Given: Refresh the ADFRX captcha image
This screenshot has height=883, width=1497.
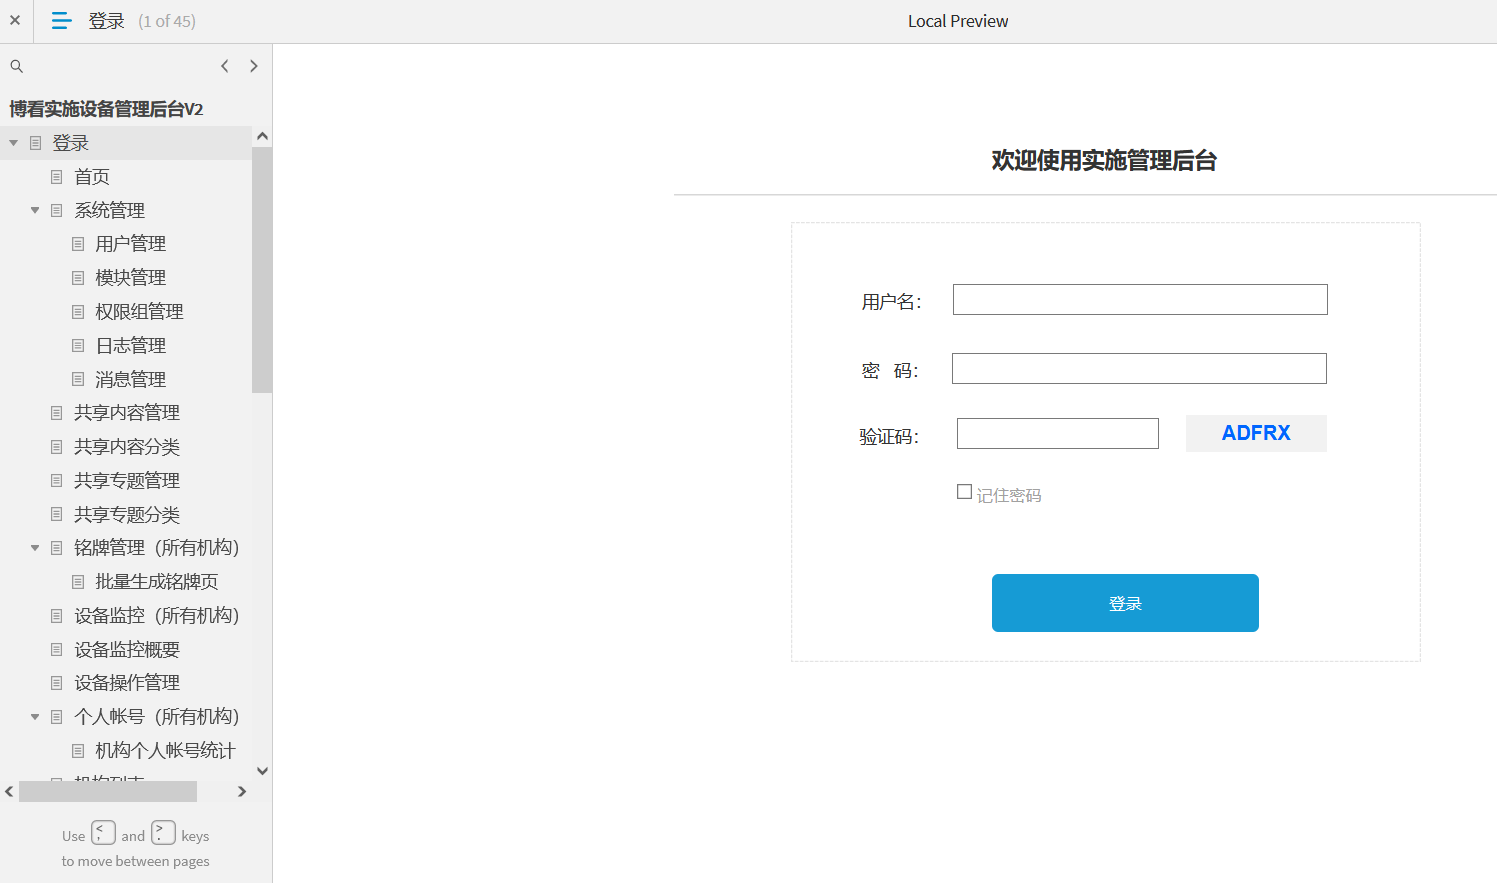Looking at the screenshot, I should tap(1256, 433).
